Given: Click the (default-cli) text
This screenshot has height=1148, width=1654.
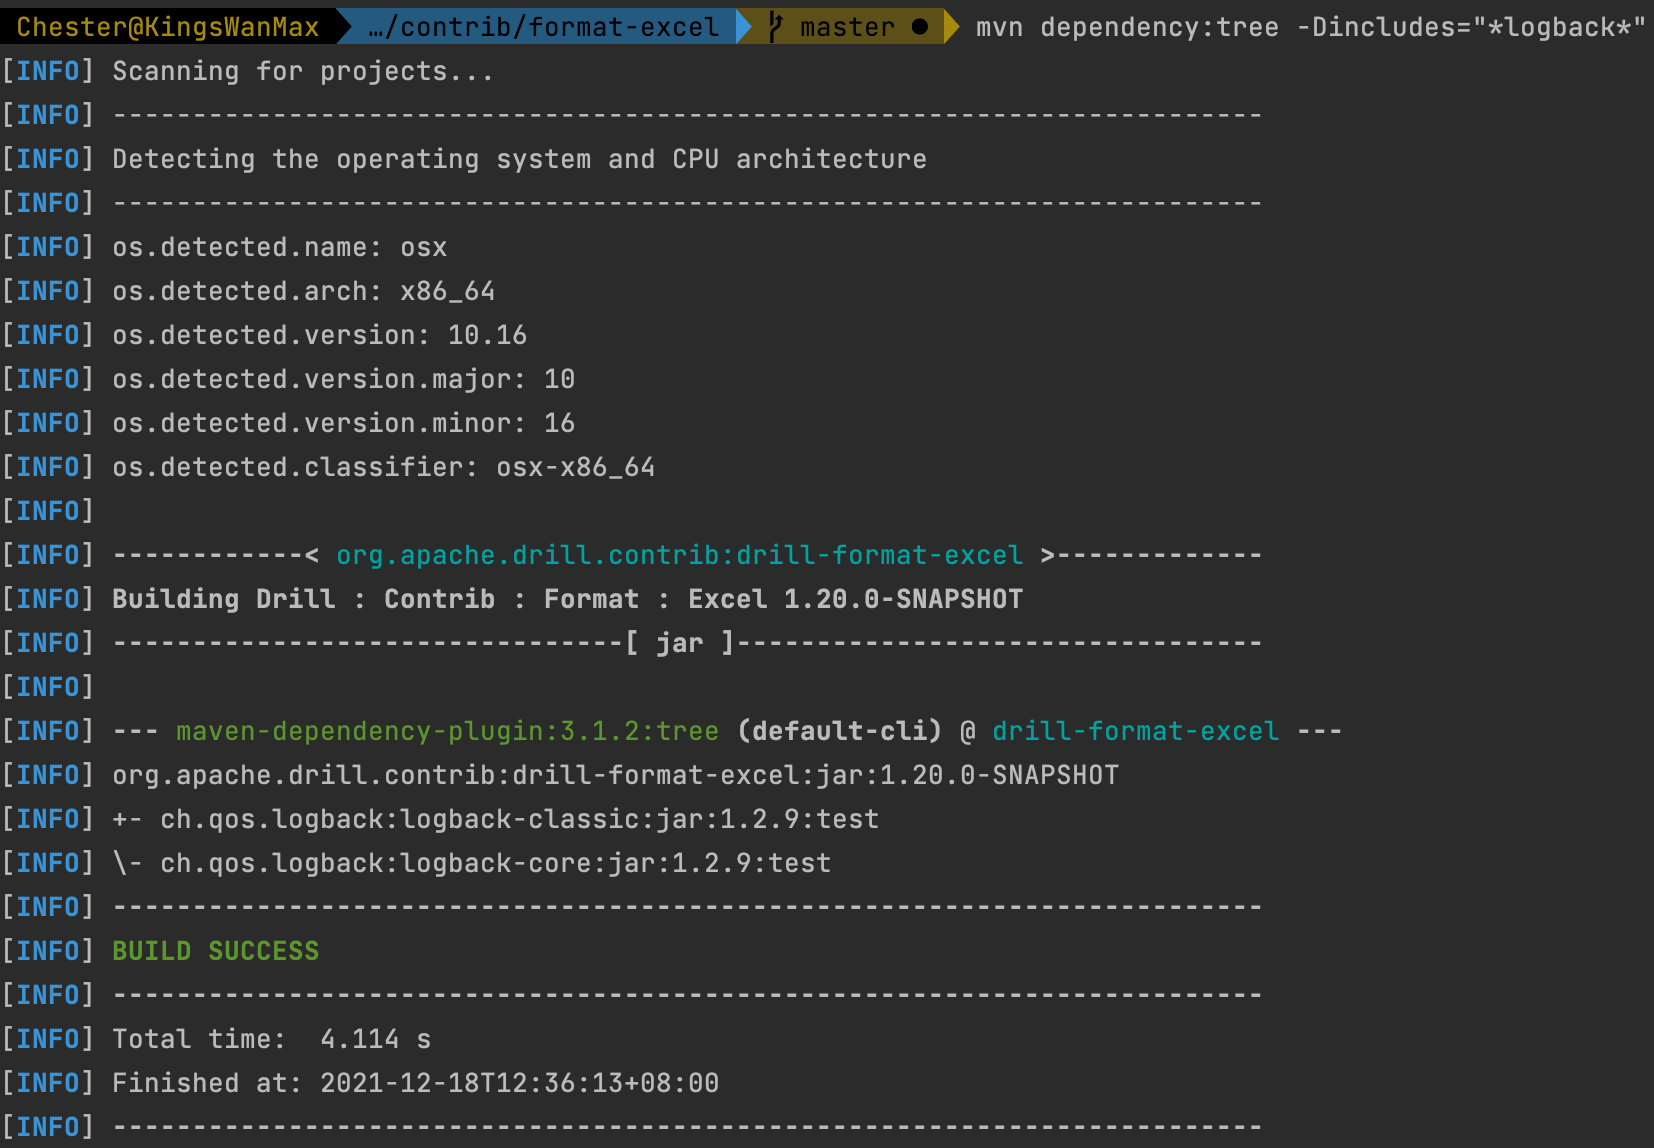Looking at the screenshot, I should tap(839, 731).
